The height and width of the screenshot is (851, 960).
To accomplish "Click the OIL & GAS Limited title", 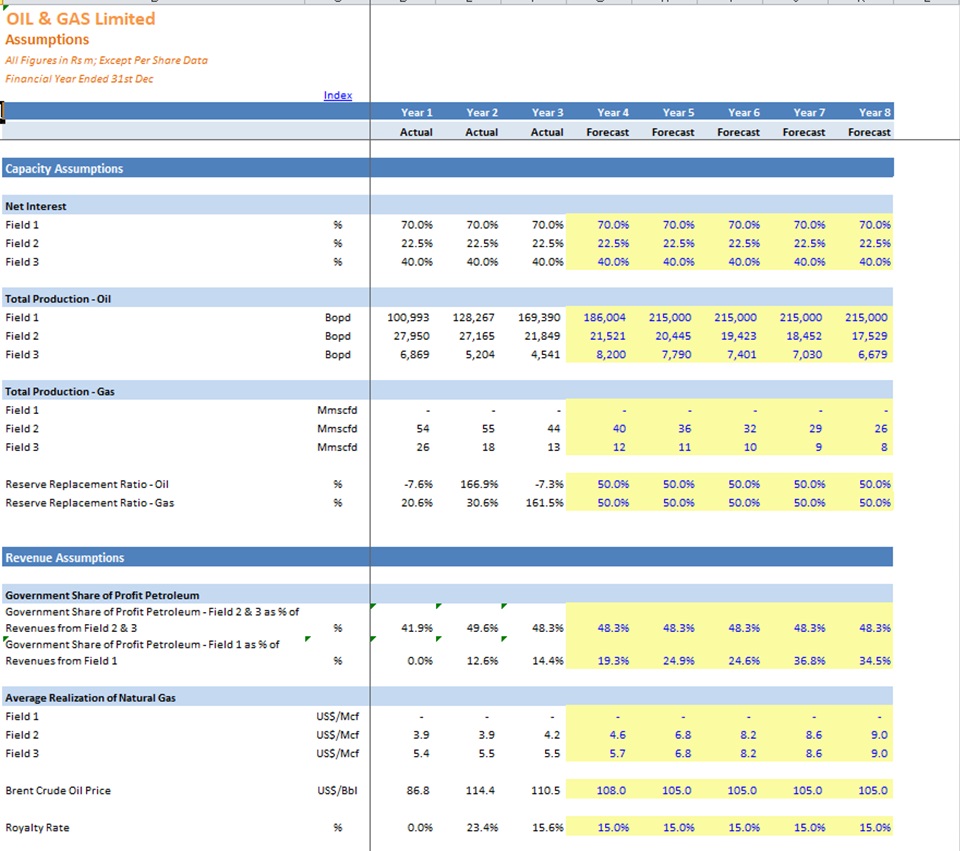I will tap(81, 19).
